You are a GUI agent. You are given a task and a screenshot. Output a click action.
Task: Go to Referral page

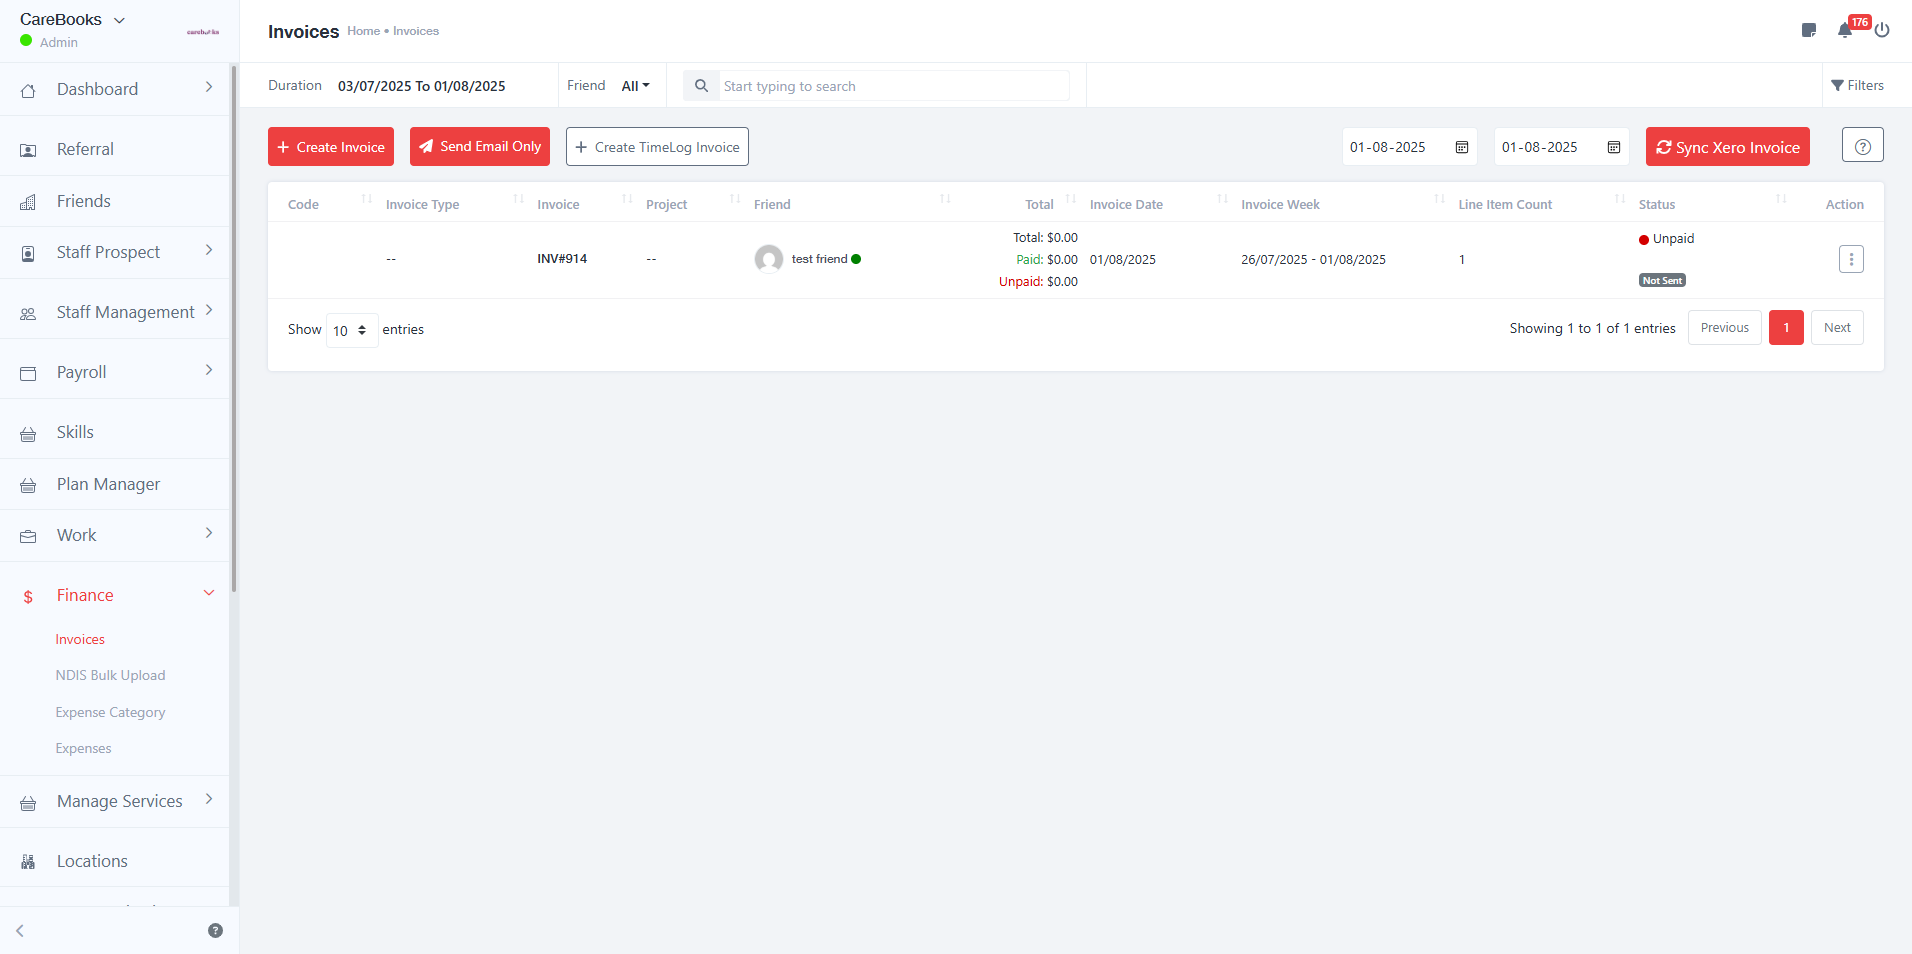85,149
